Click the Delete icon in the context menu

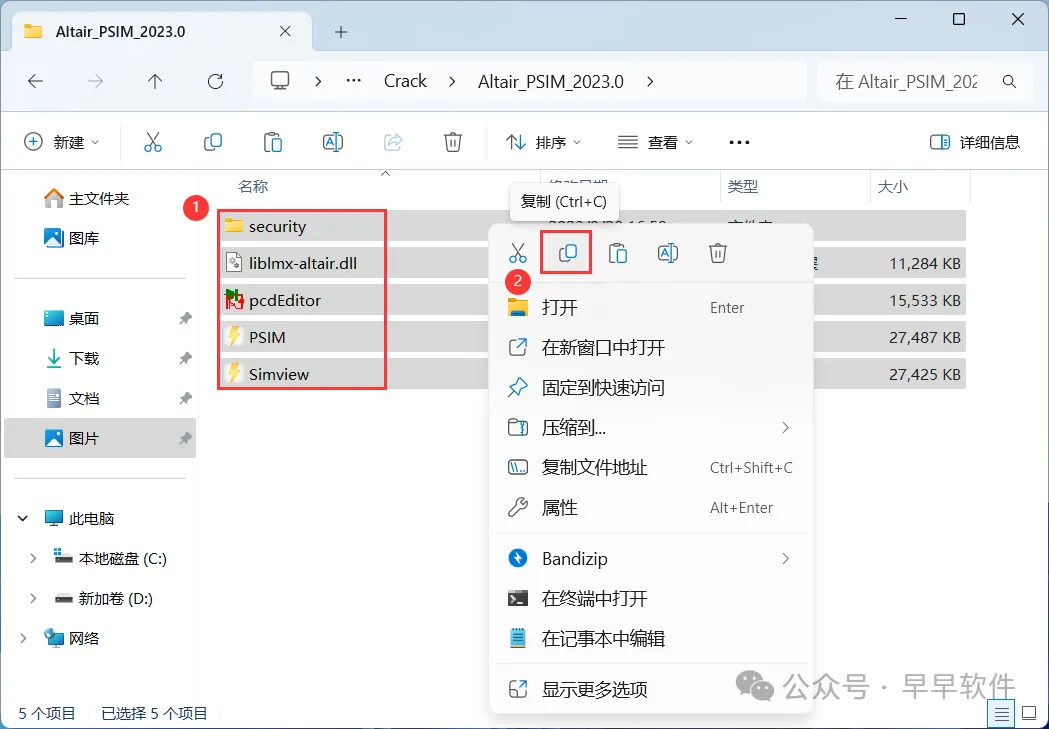coord(718,253)
